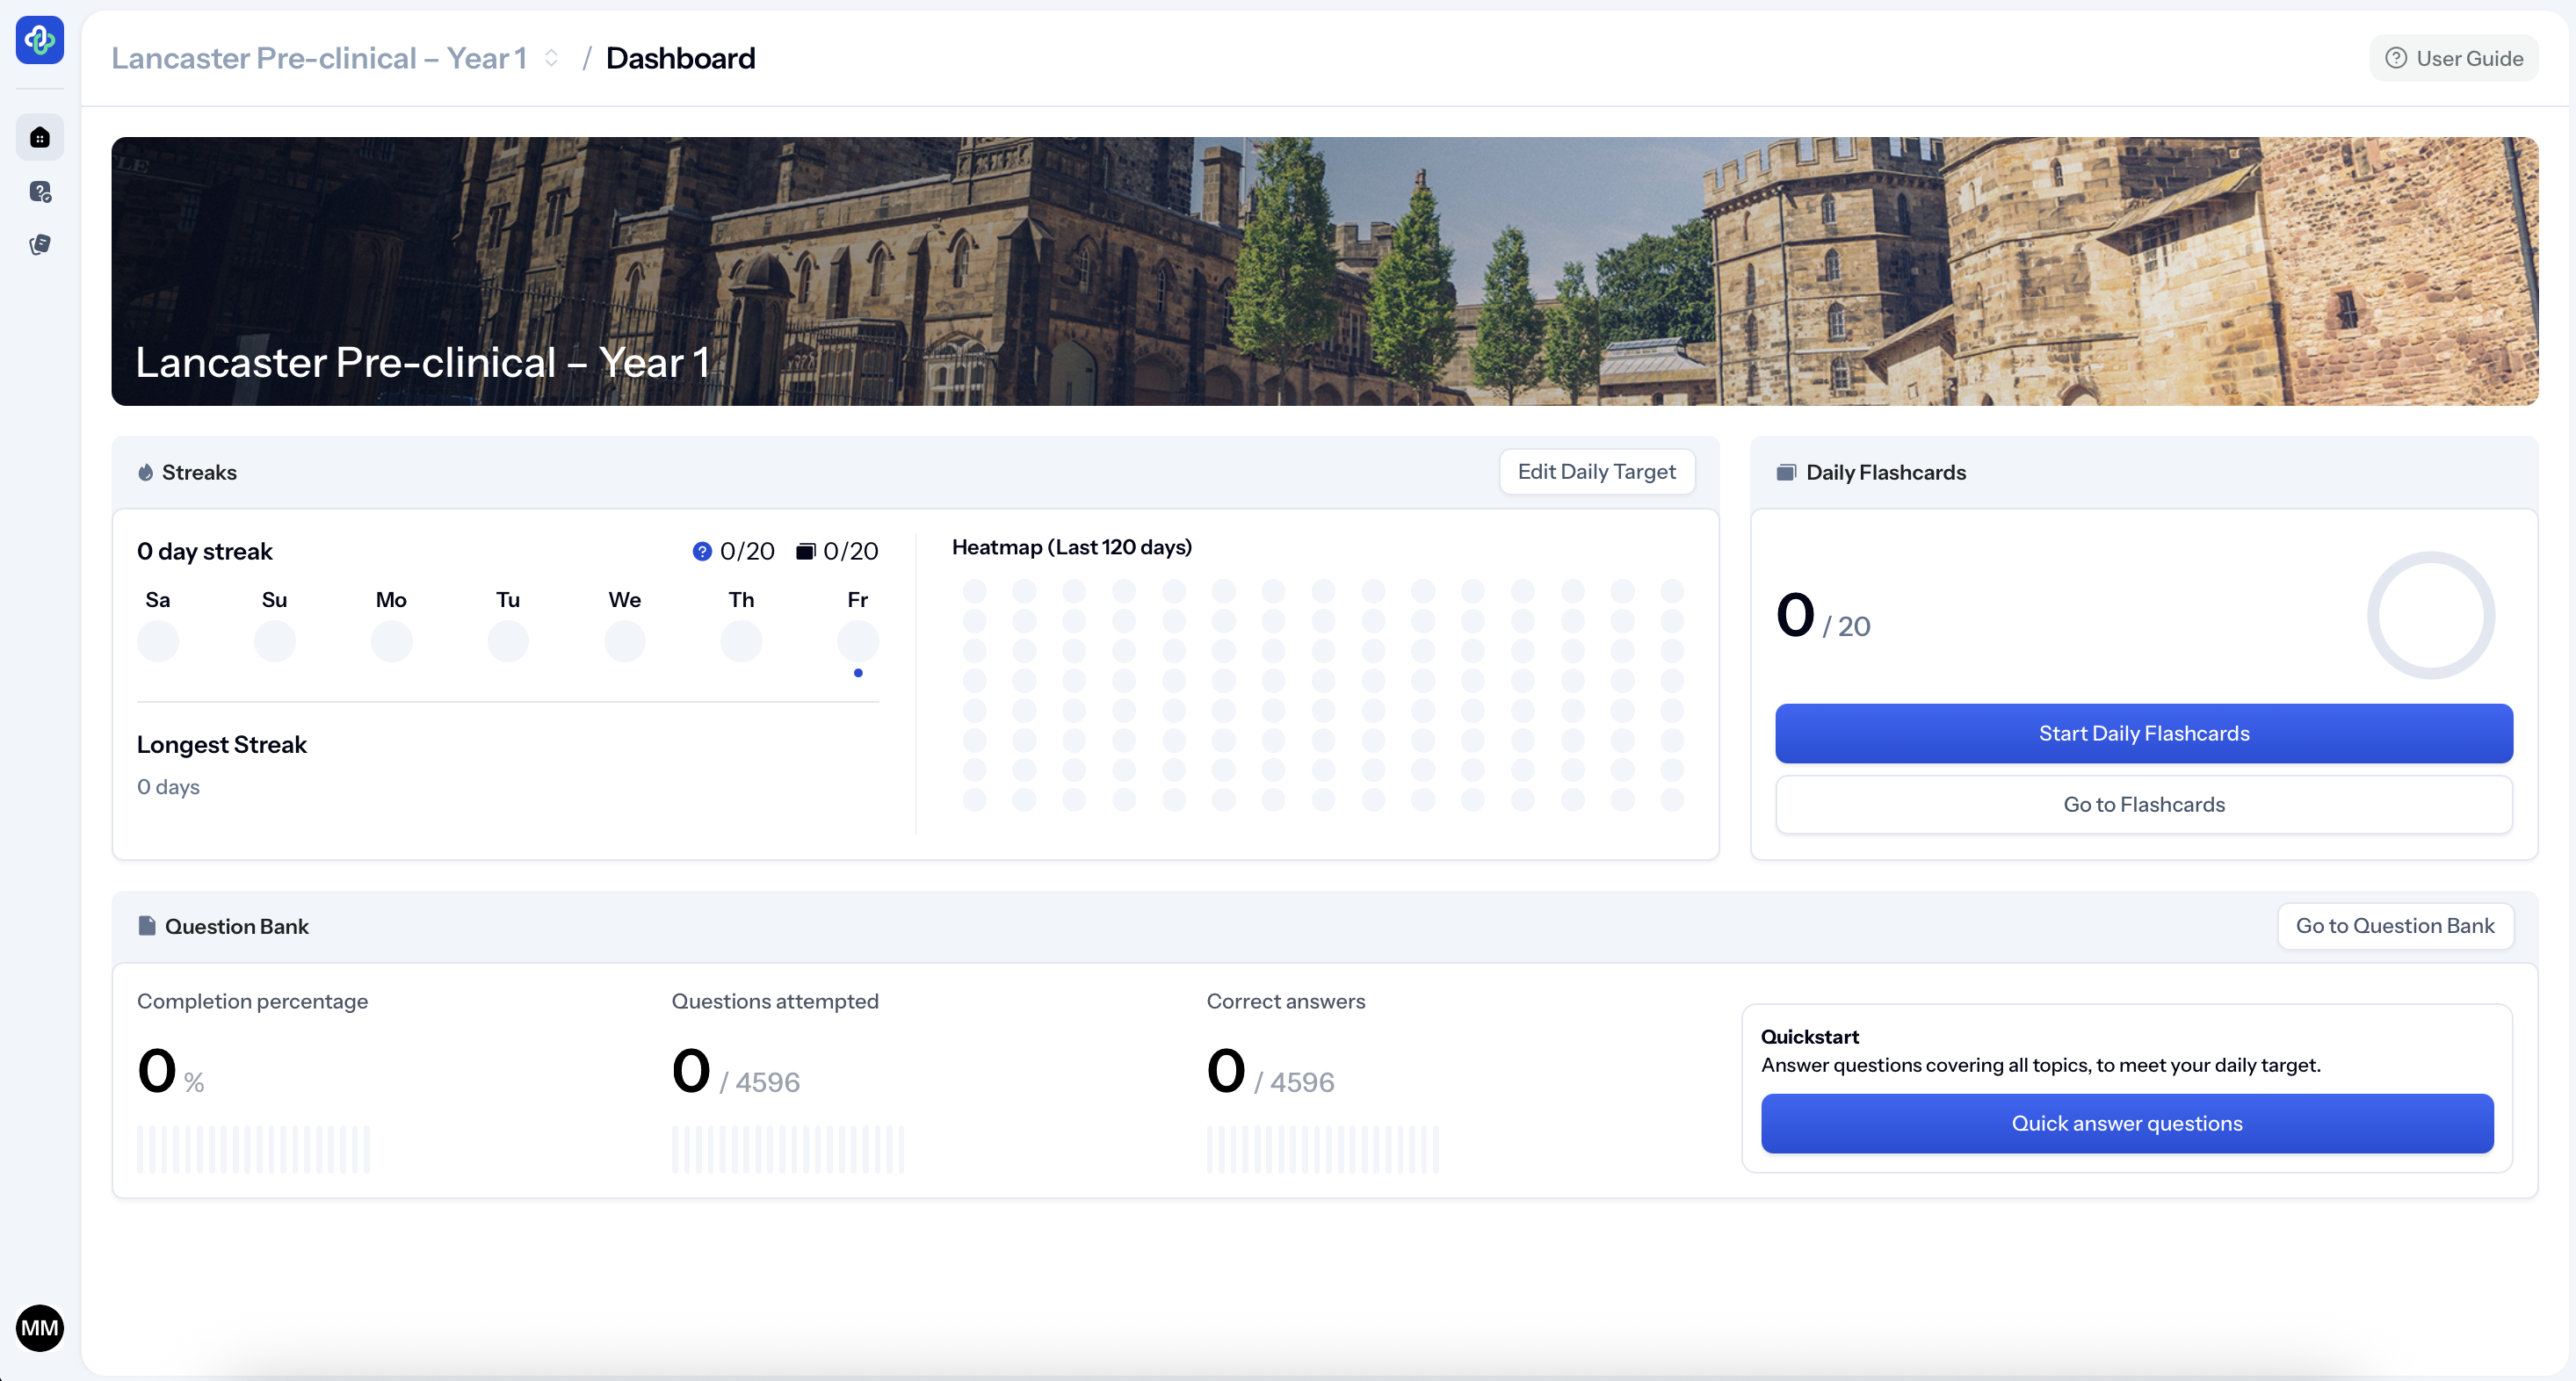
Task: Click the MM user avatar
Action: [x=40, y=1327]
